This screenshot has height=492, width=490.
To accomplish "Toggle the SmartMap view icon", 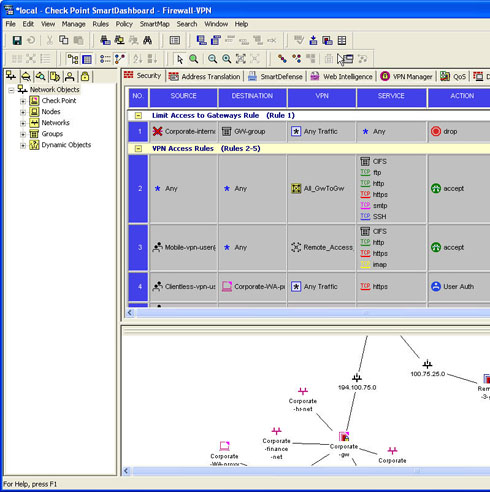I will 120,59.
